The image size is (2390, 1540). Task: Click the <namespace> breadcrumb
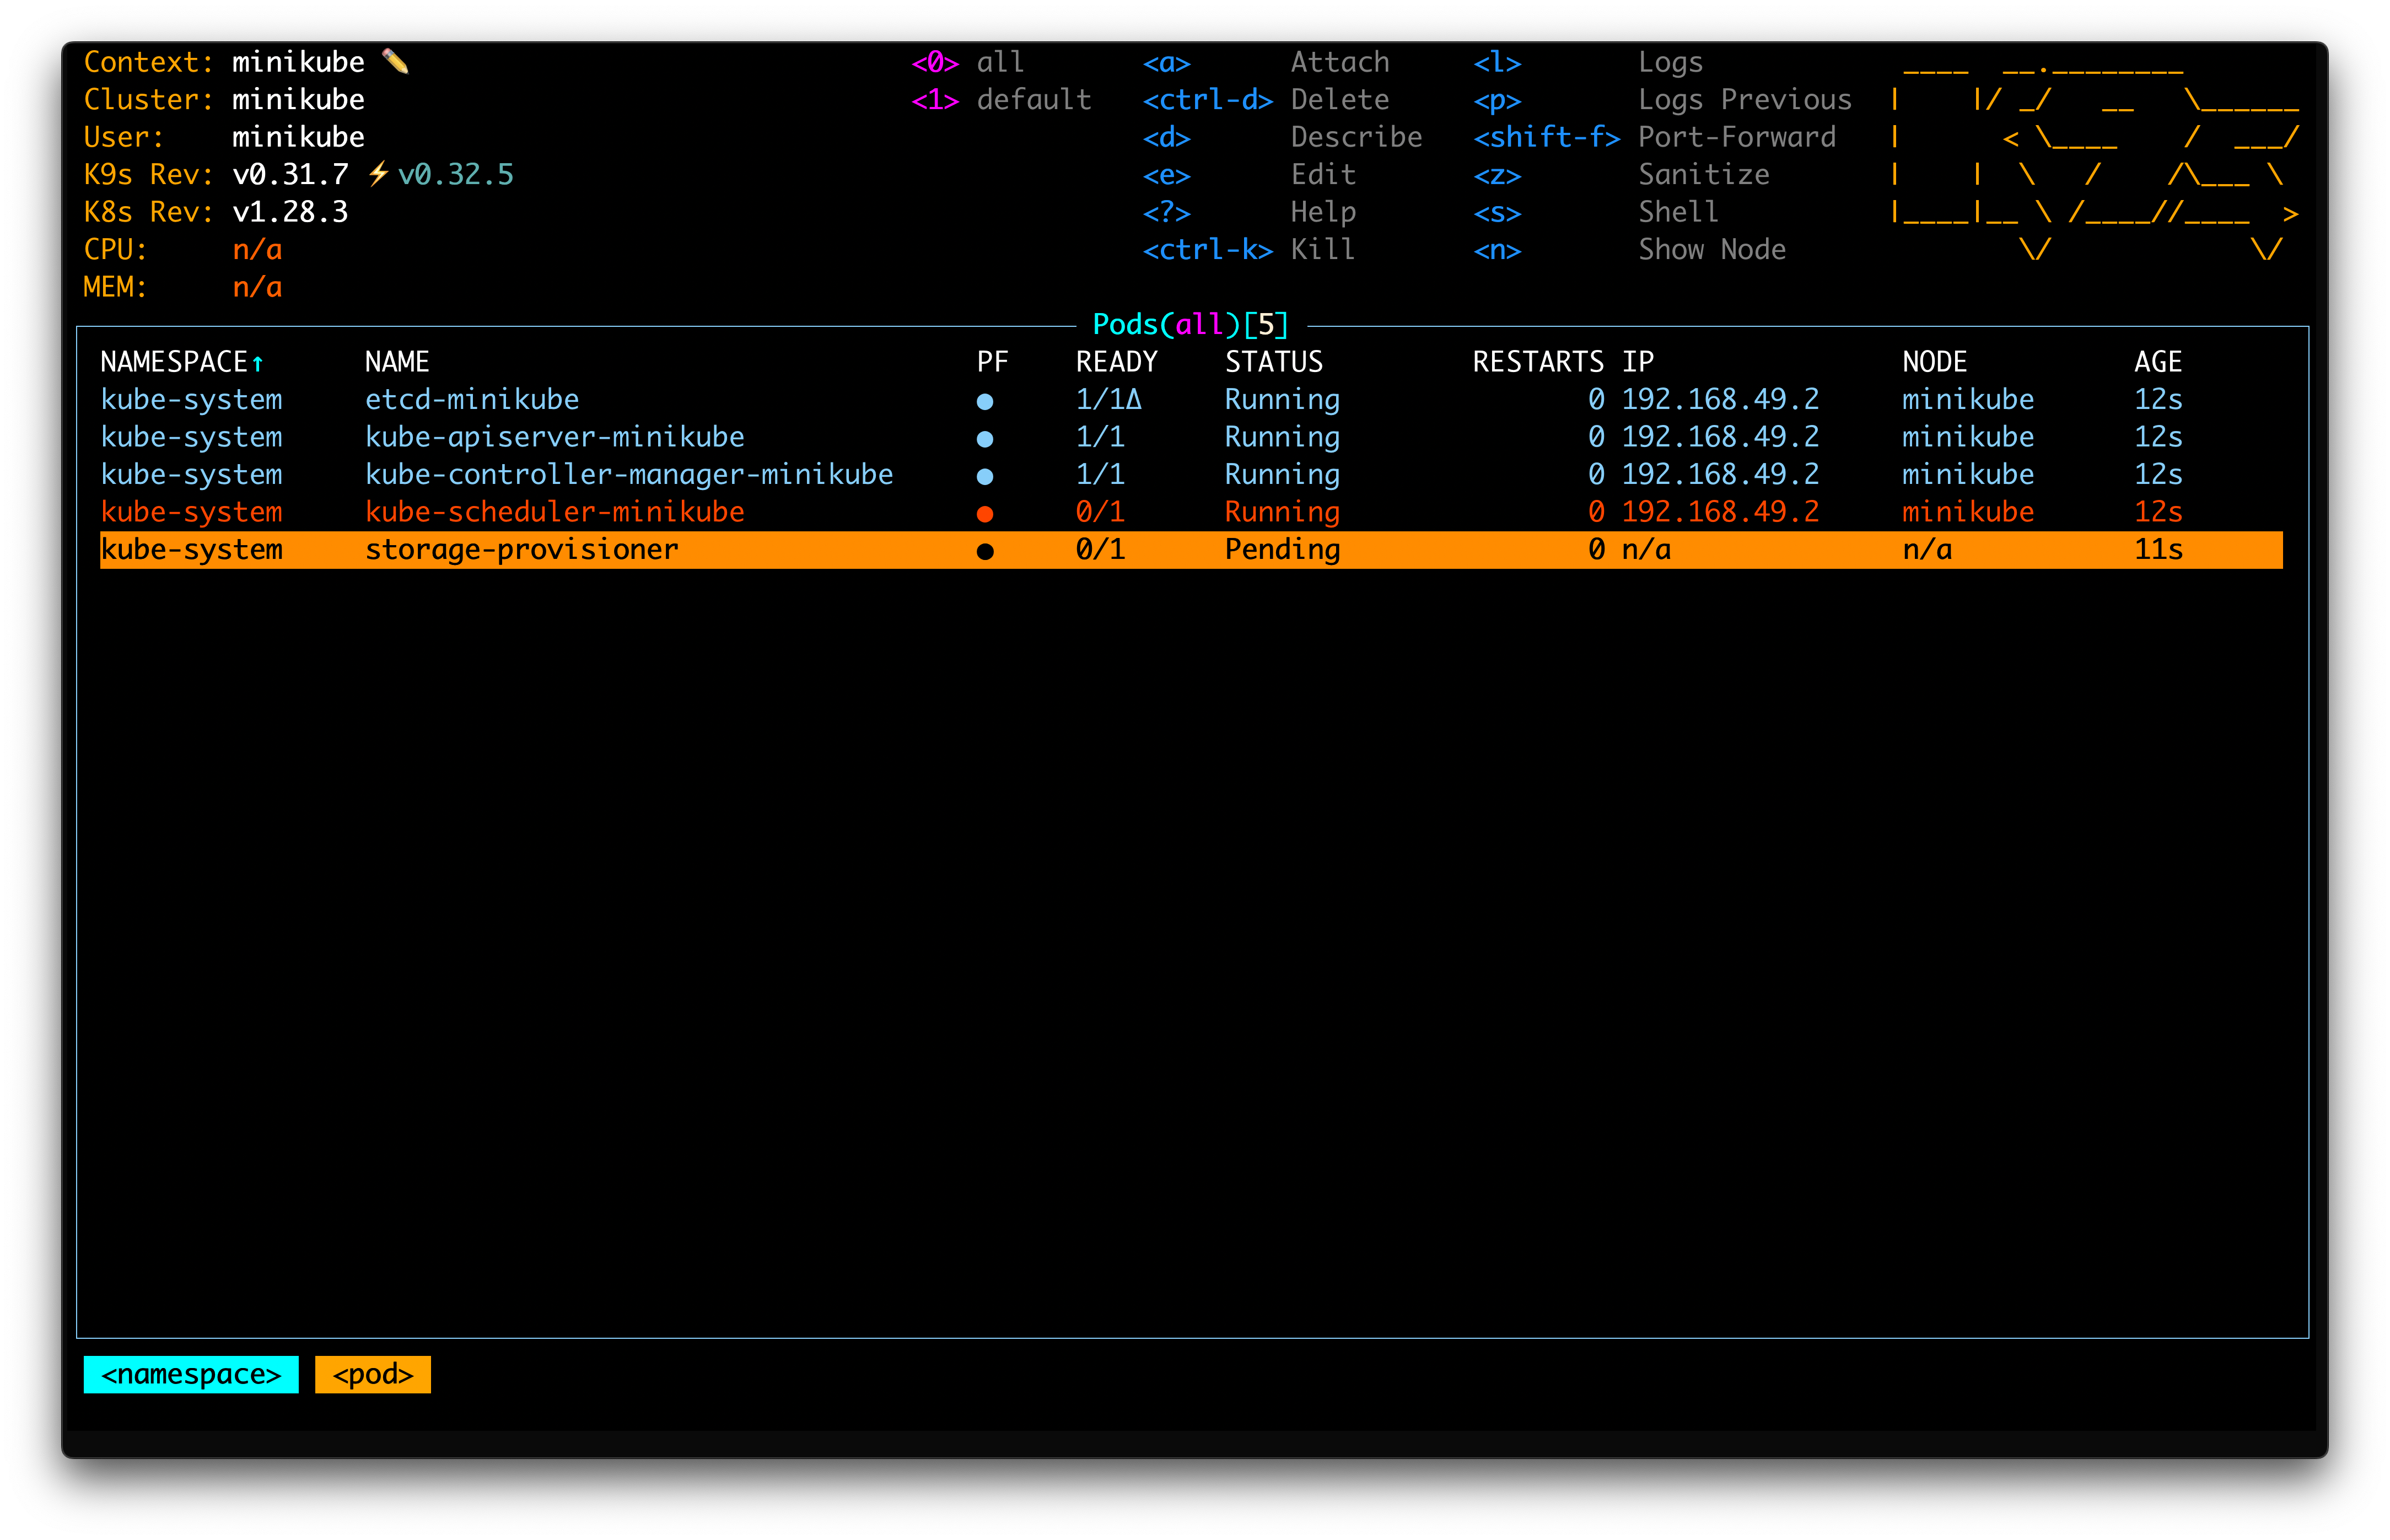(191, 1374)
